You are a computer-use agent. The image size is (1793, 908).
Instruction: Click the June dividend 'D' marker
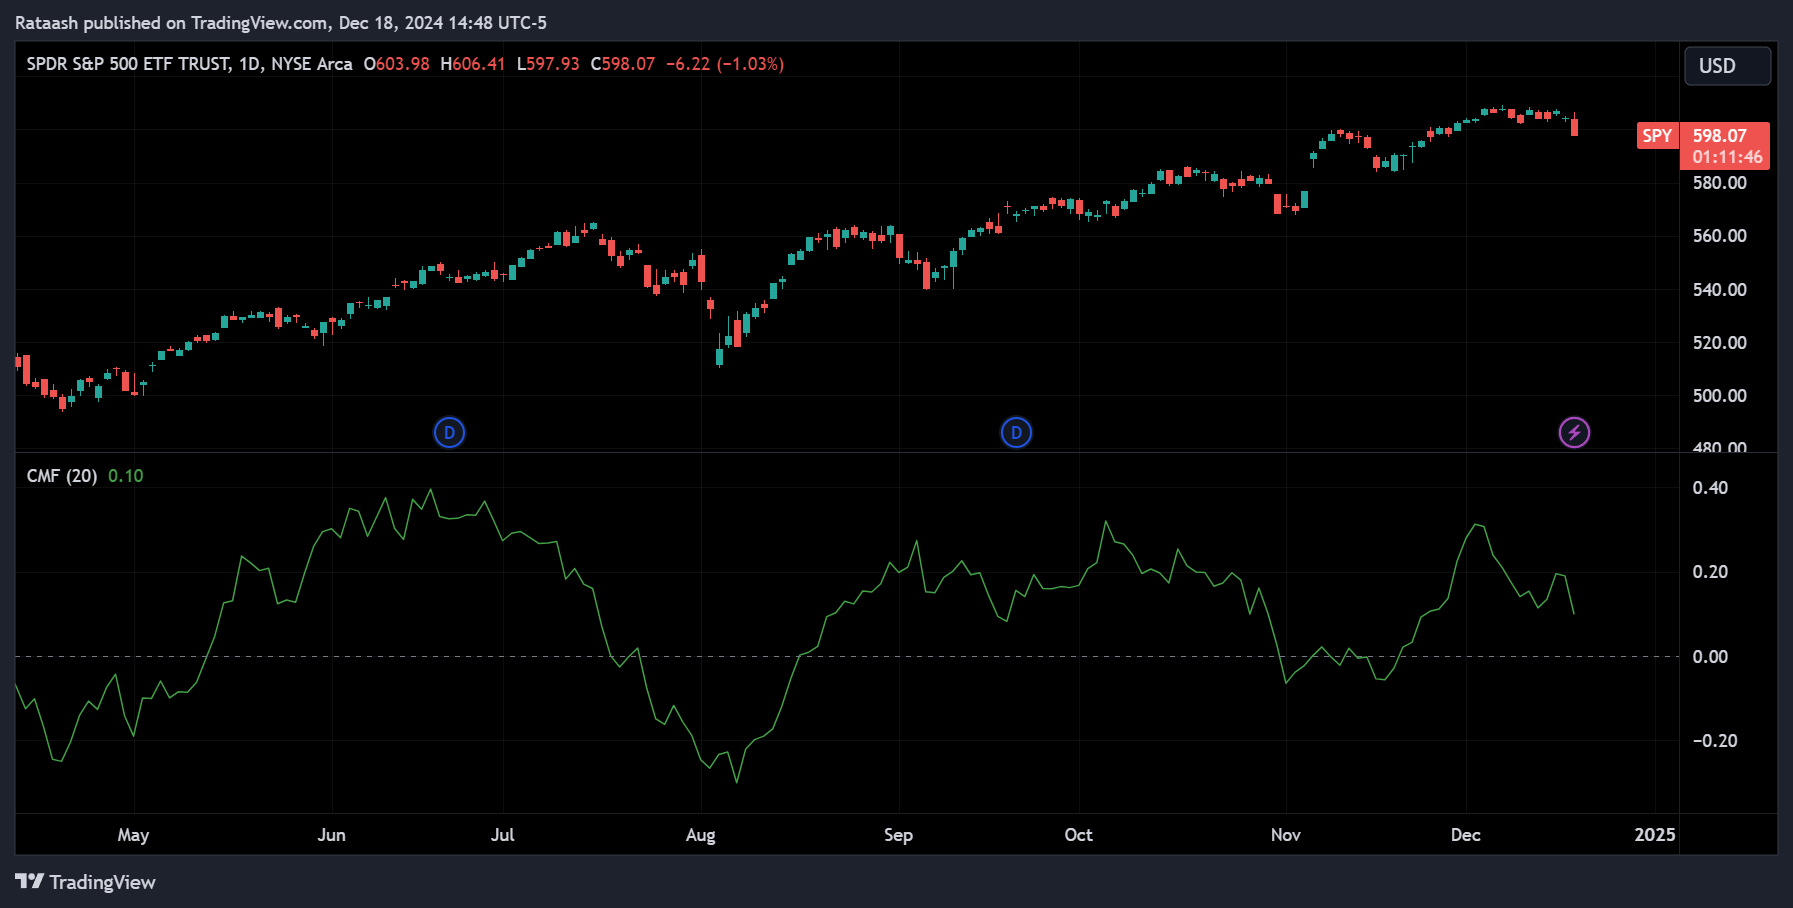tap(449, 433)
